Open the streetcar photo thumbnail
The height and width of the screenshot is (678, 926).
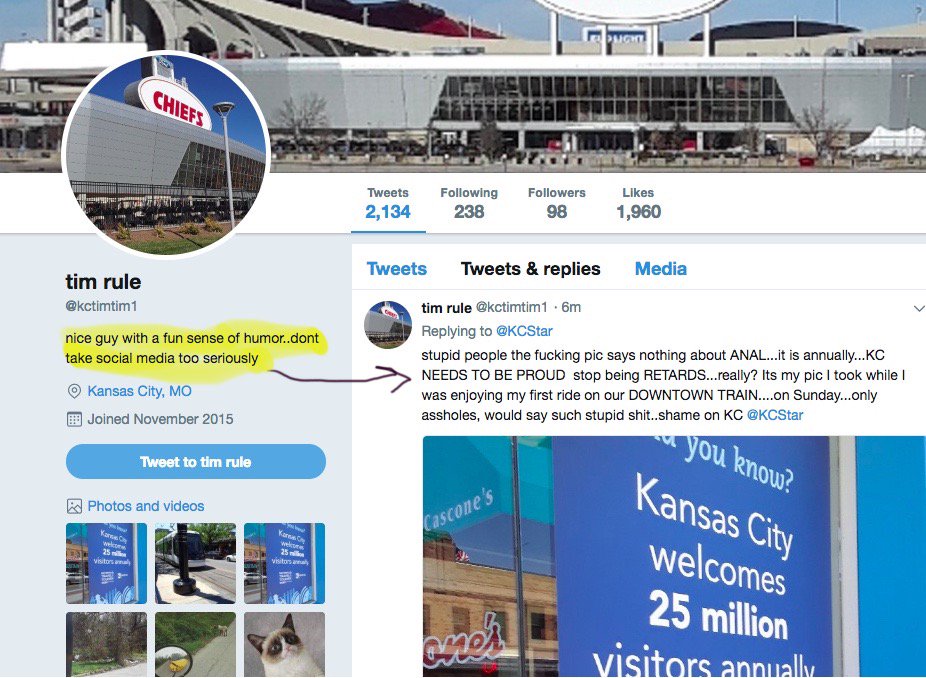(195, 563)
